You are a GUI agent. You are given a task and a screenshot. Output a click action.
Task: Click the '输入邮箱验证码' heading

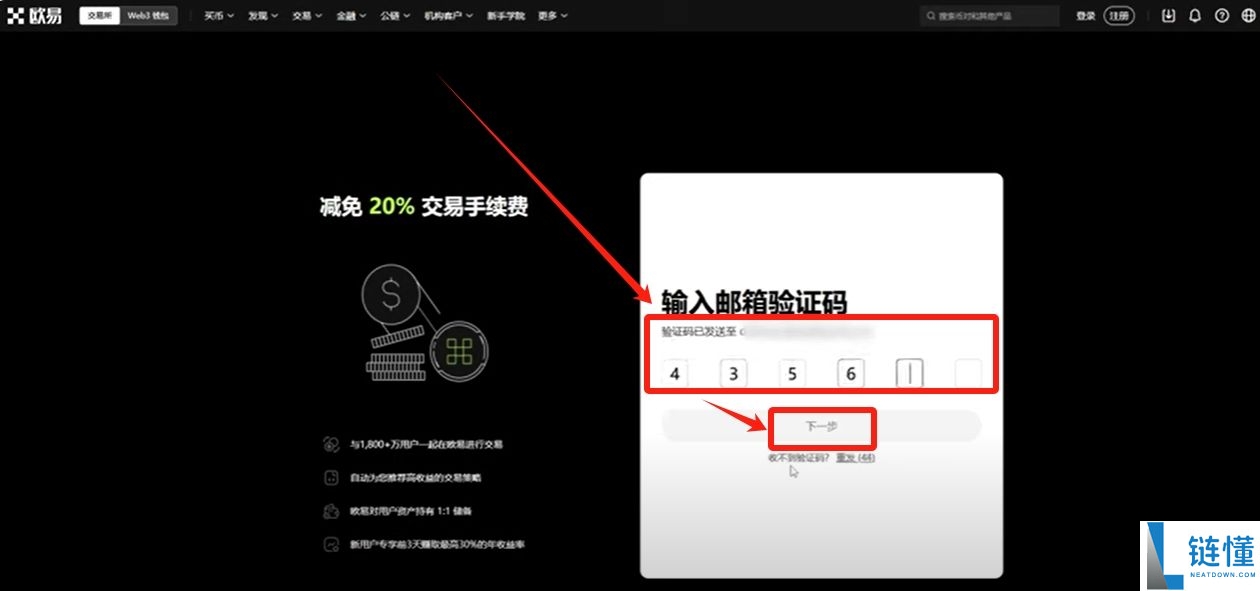tap(754, 301)
